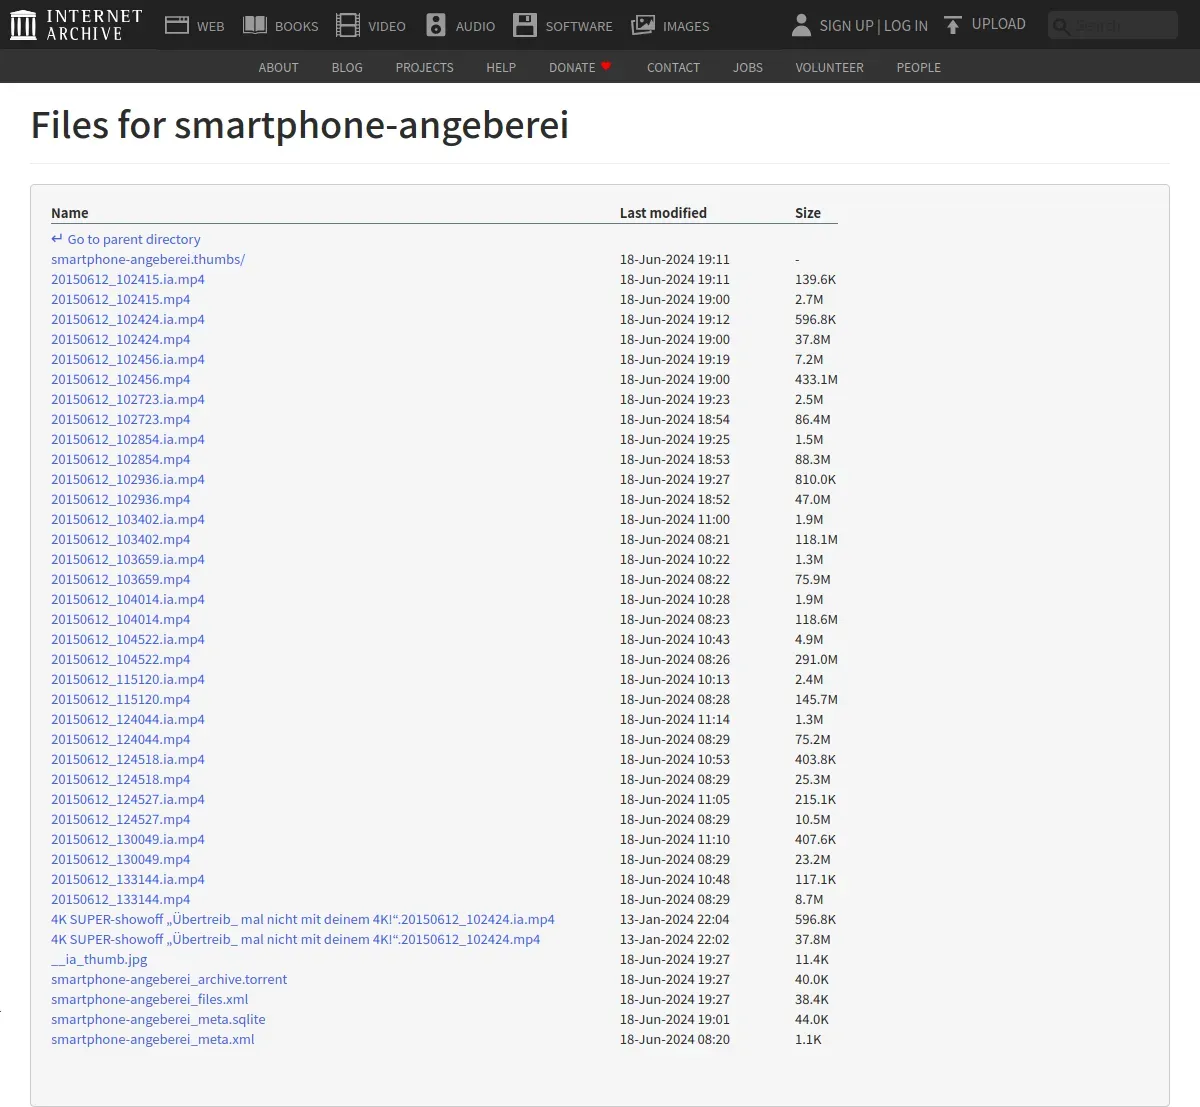Click the Name column header

pos(70,213)
